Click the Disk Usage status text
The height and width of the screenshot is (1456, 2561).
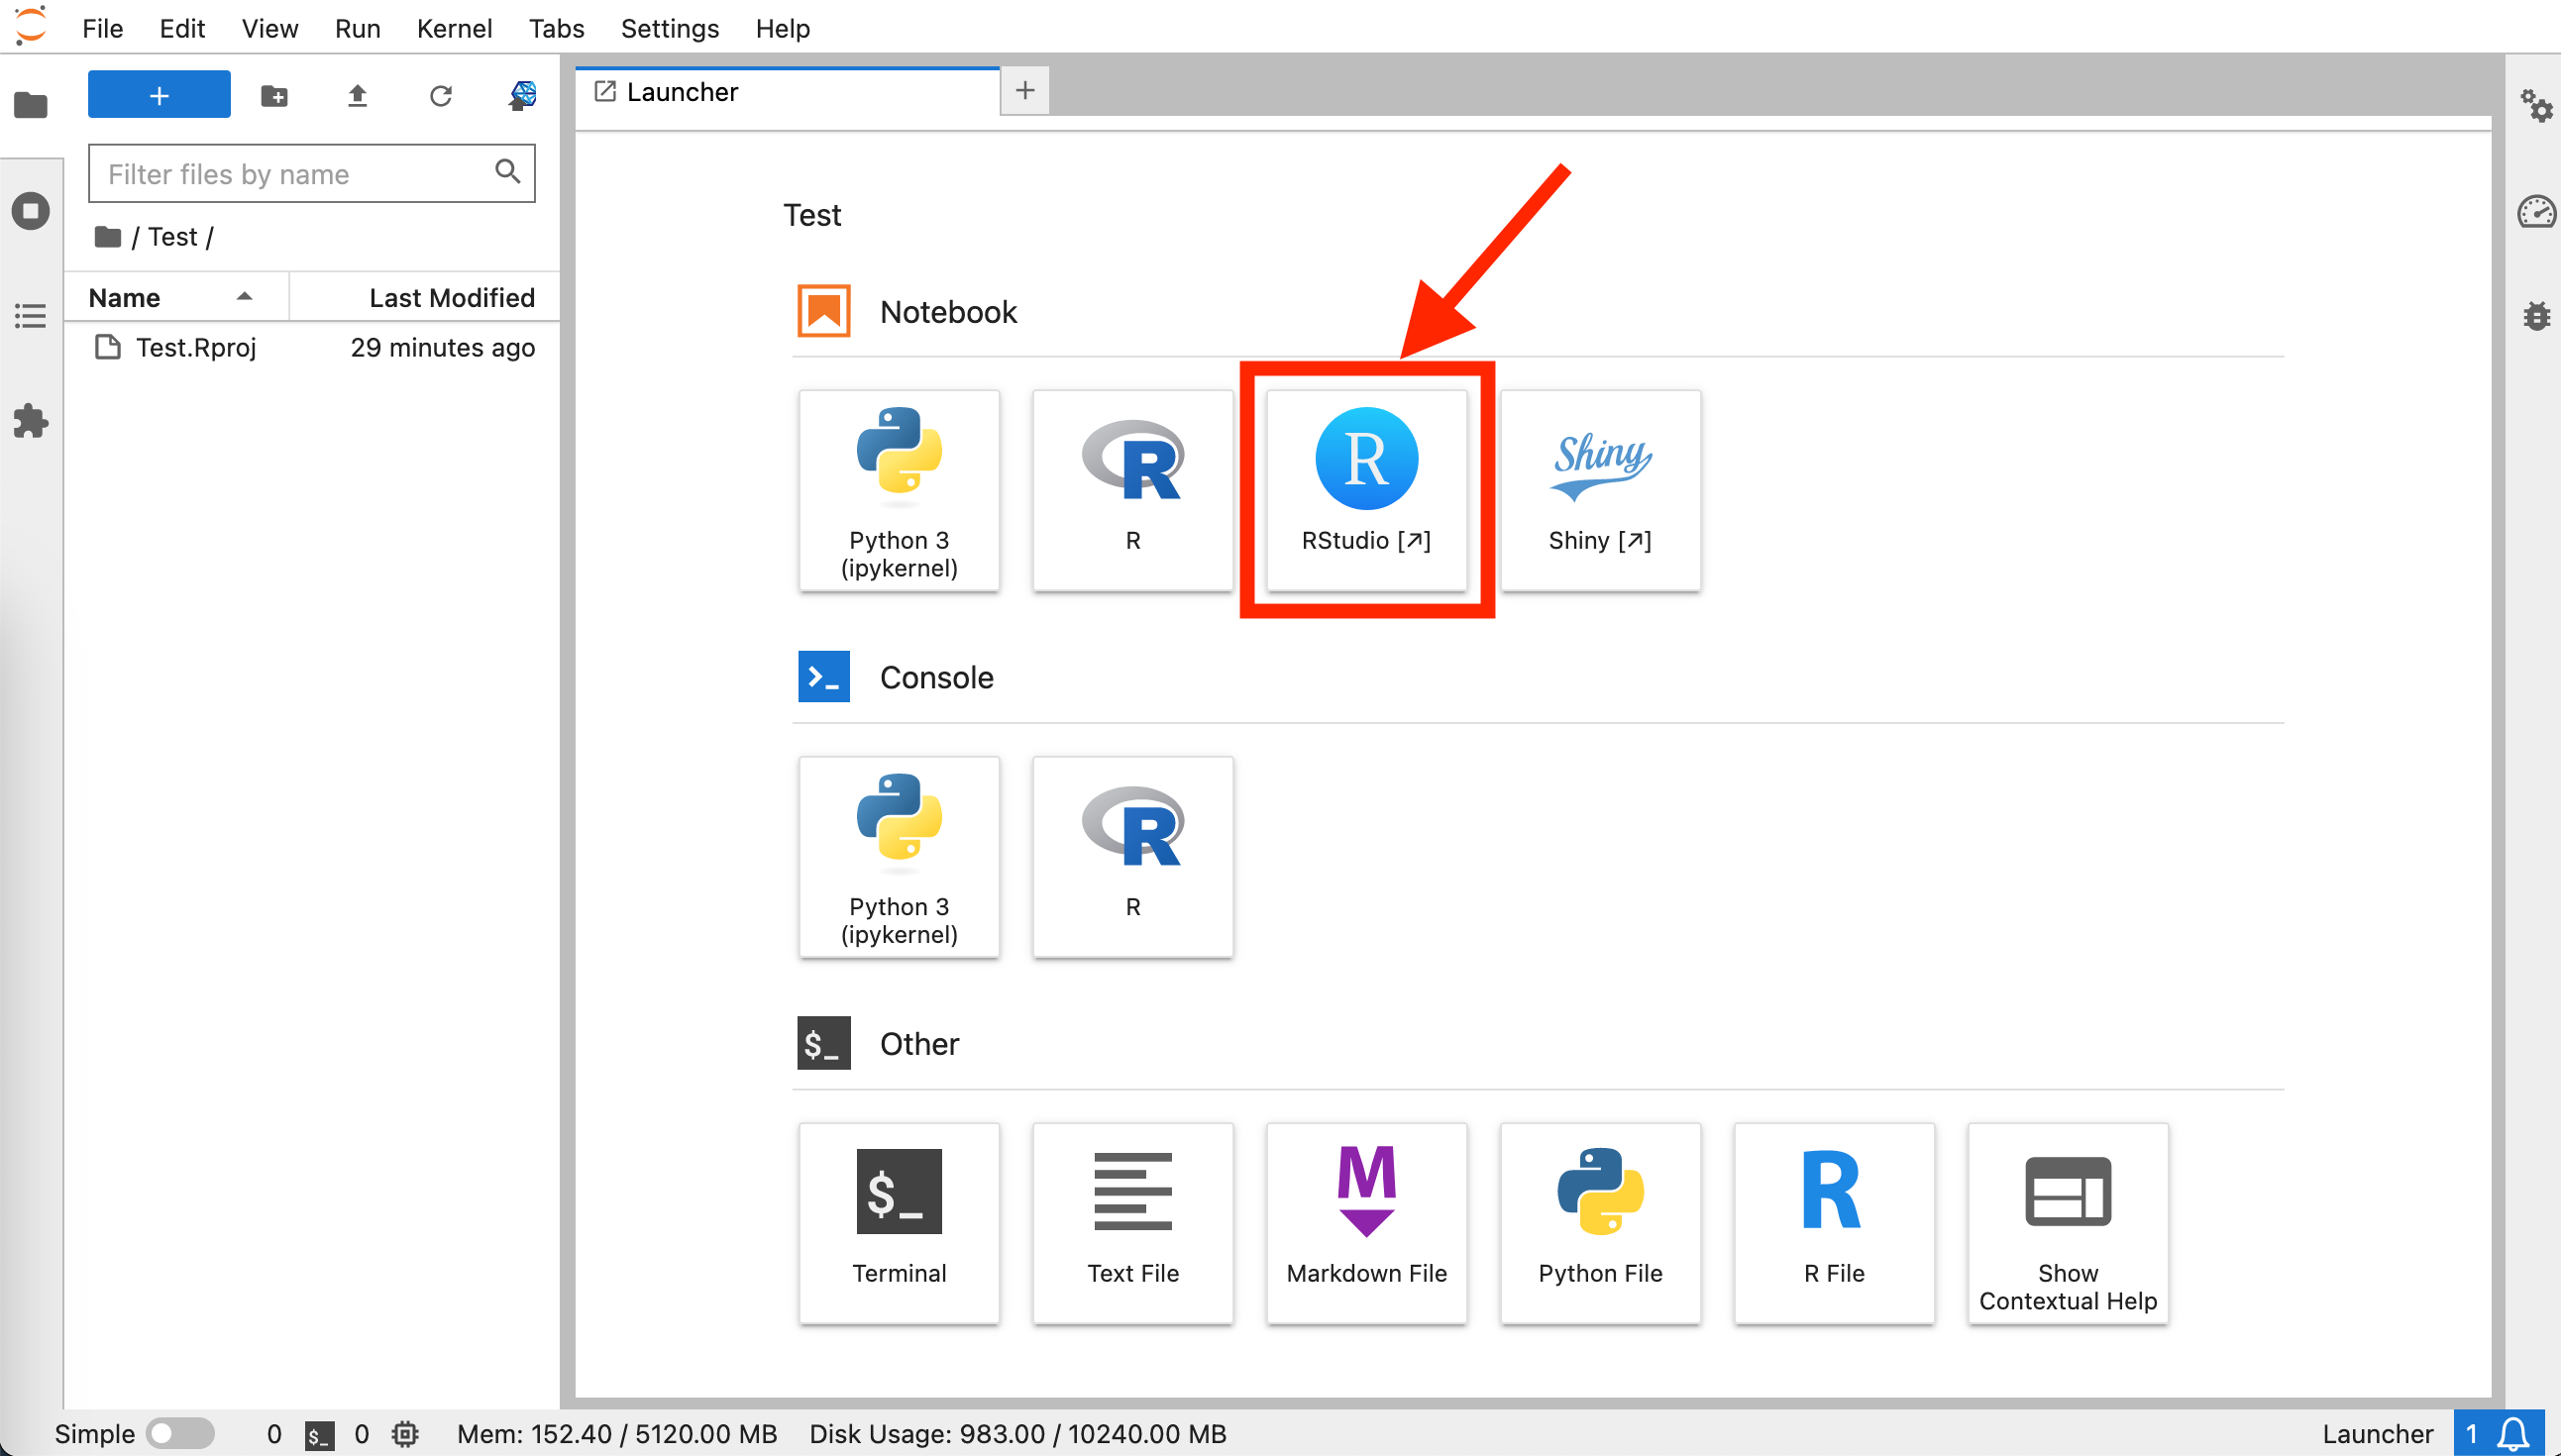point(1018,1434)
